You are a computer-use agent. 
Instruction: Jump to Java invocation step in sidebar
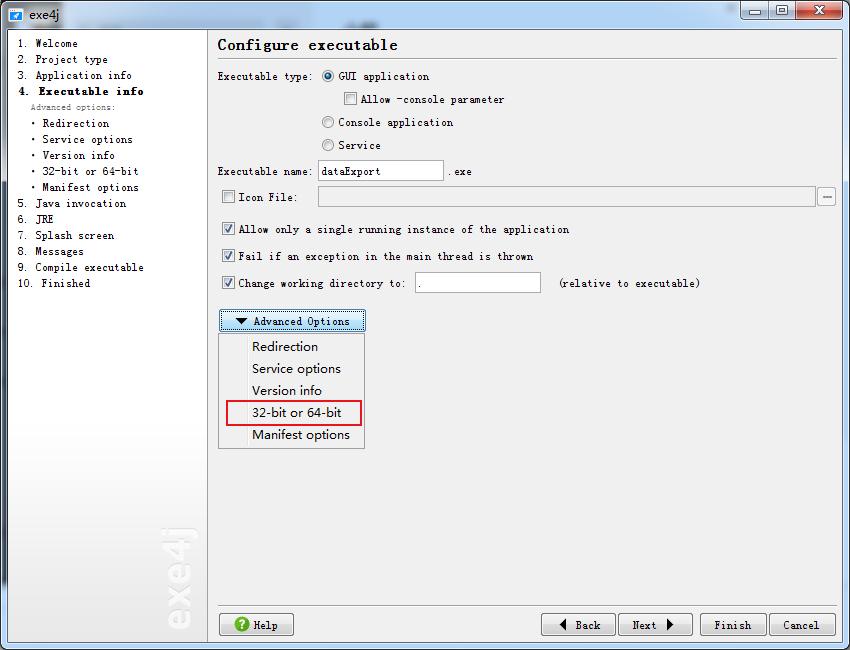pyautogui.click(x=80, y=203)
